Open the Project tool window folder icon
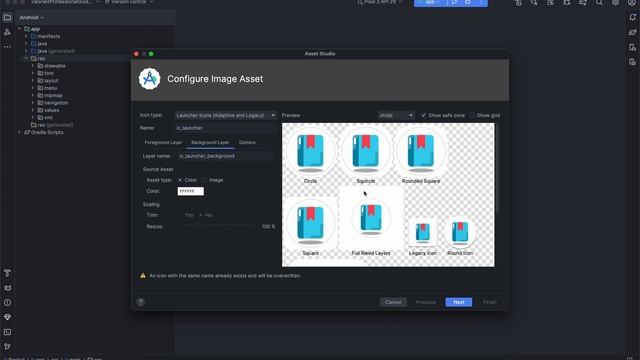This screenshot has height=360, width=640. 7,18
